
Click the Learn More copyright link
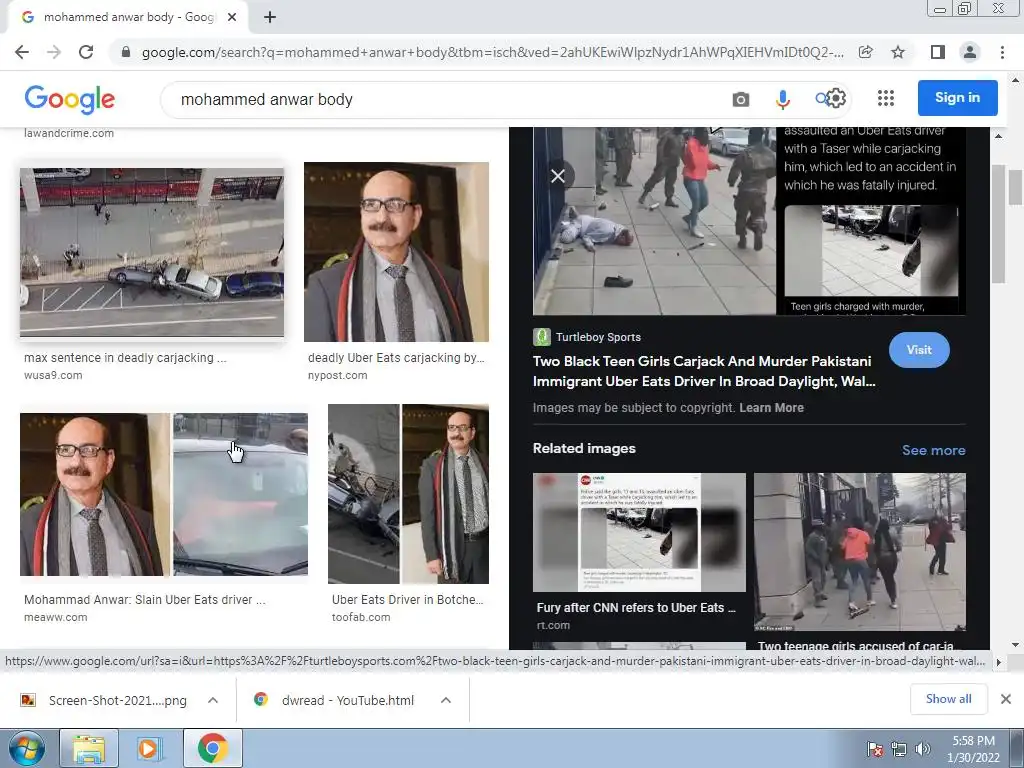pyautogui.click(x=771, y=408)
